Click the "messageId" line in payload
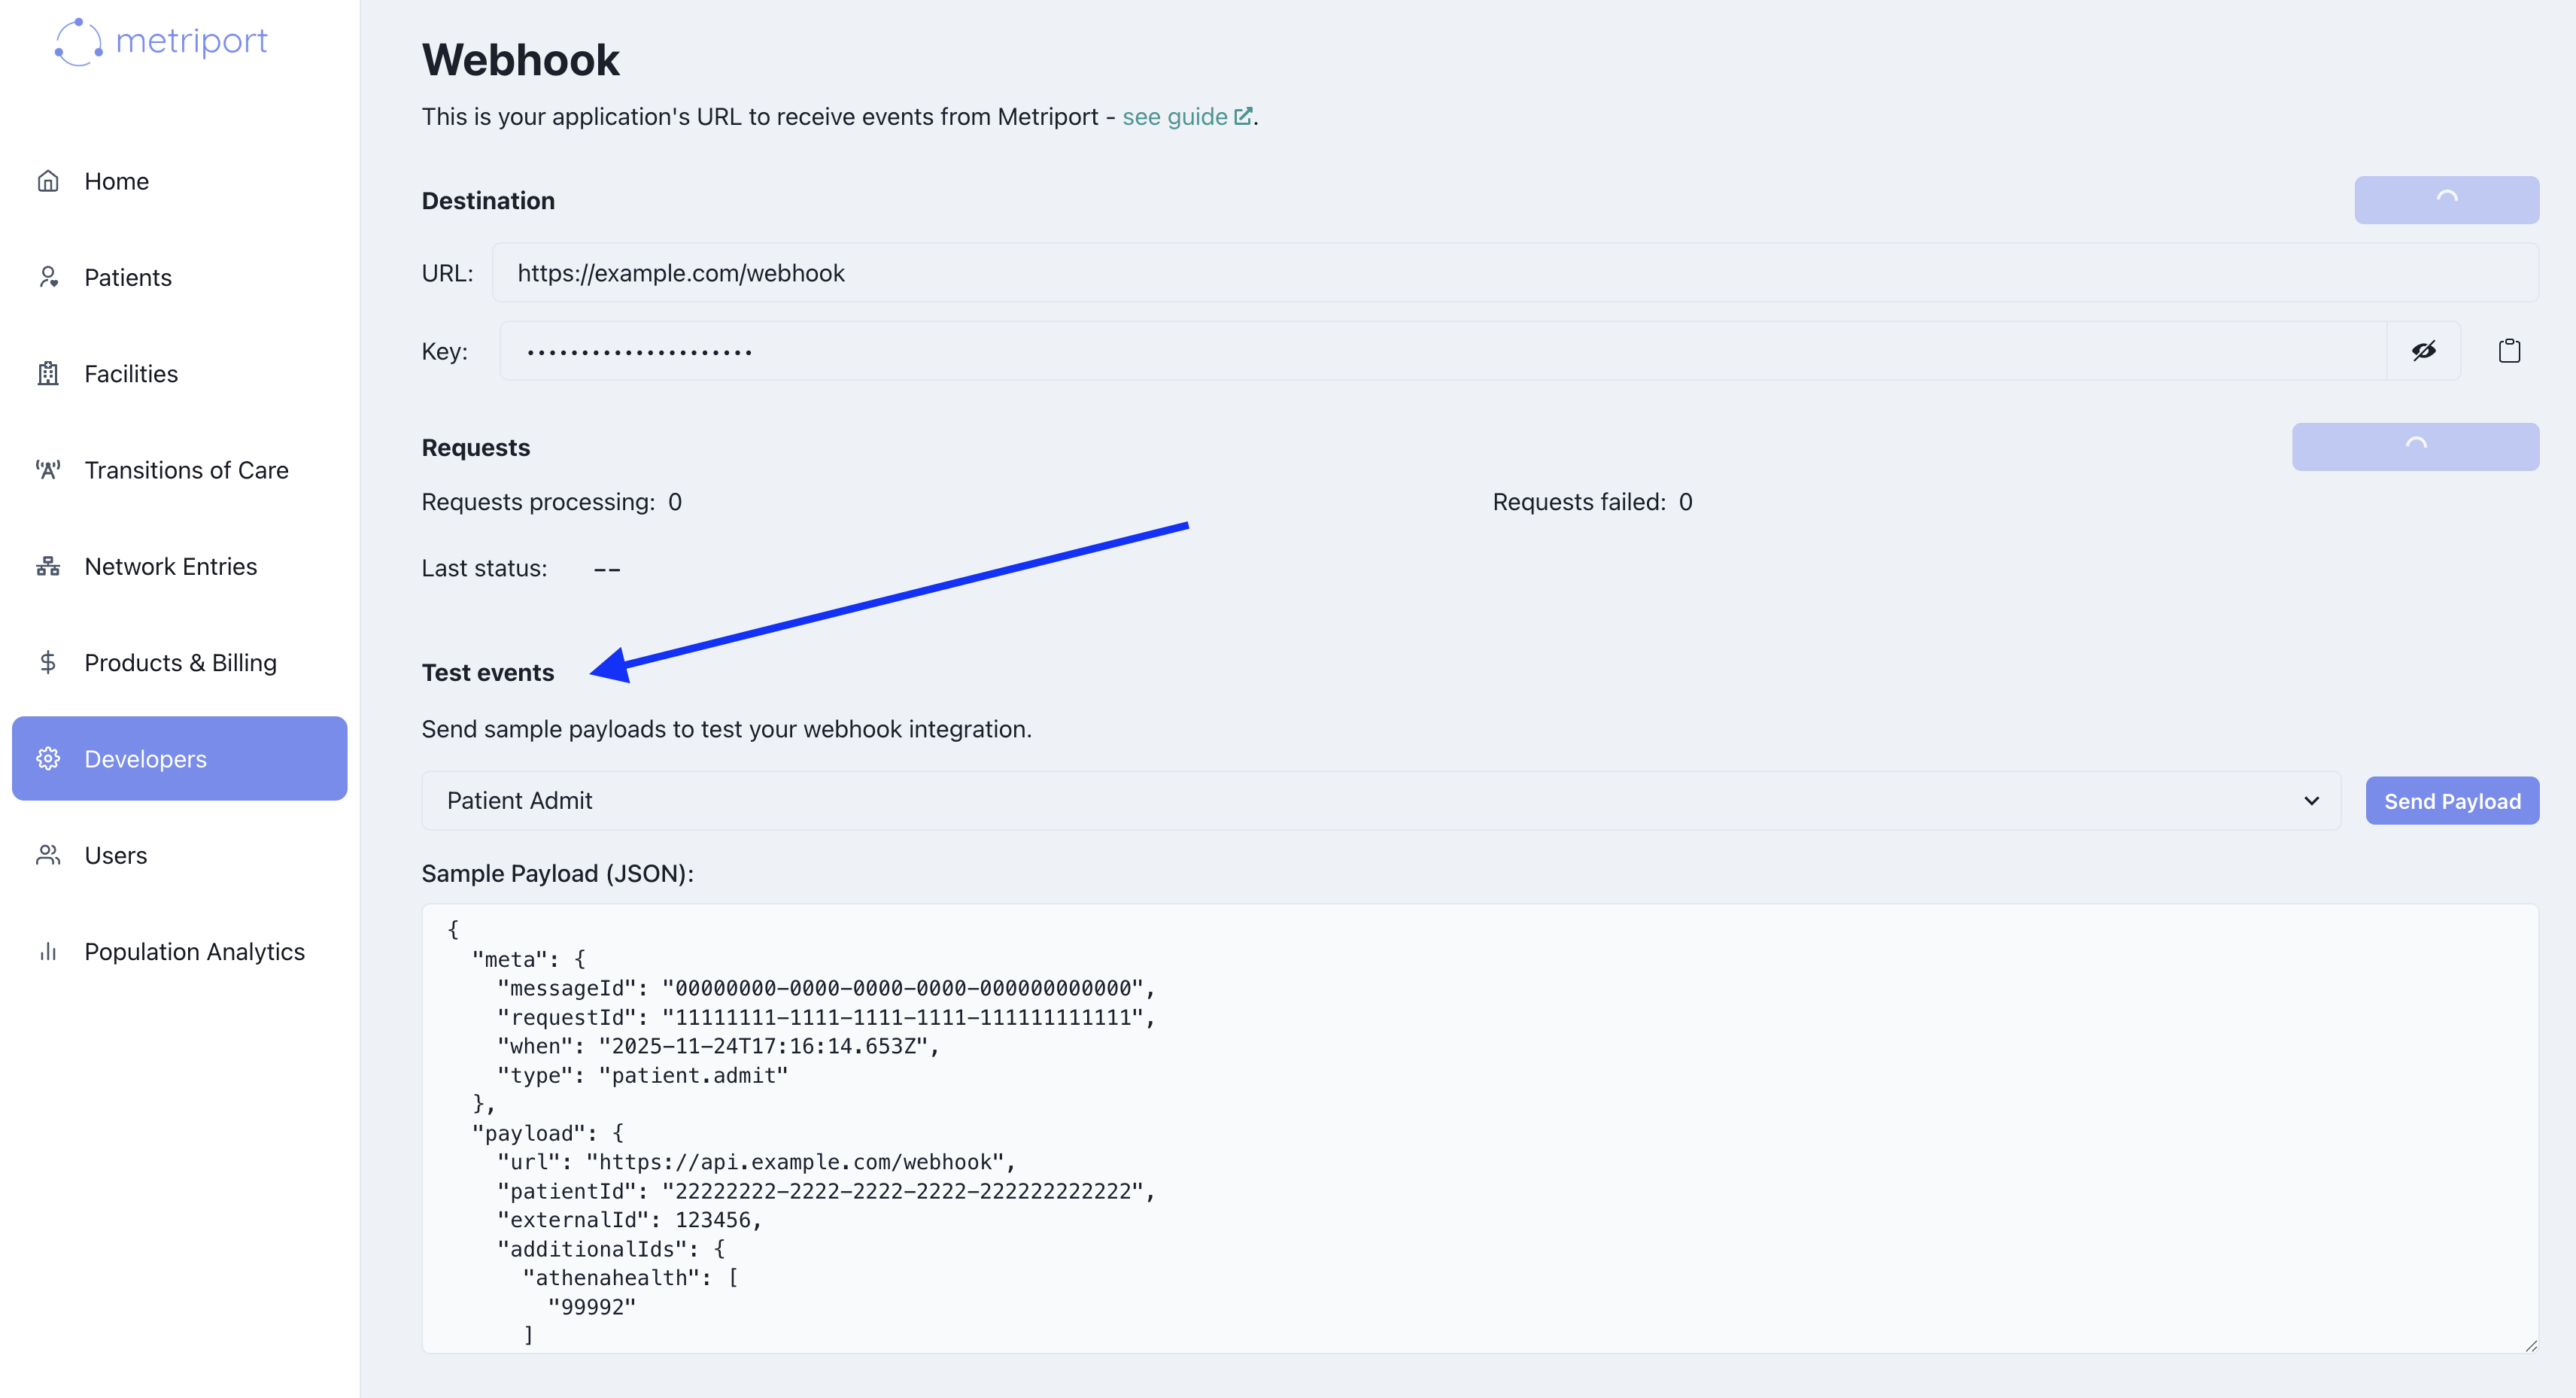 coord(826,988)
